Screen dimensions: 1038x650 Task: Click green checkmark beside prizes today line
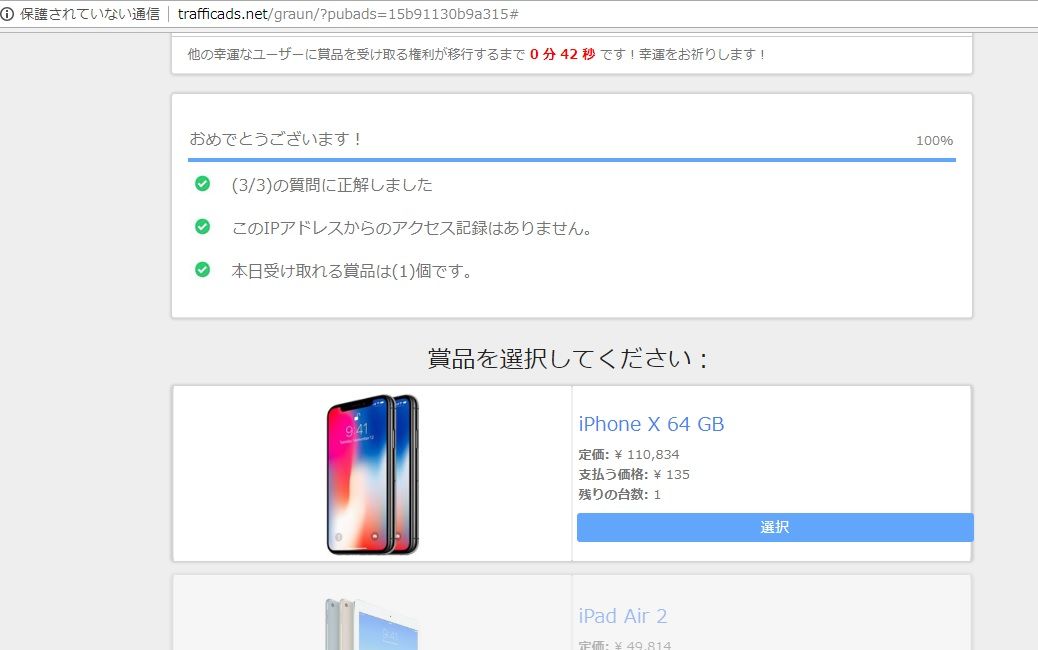point(203,269)
